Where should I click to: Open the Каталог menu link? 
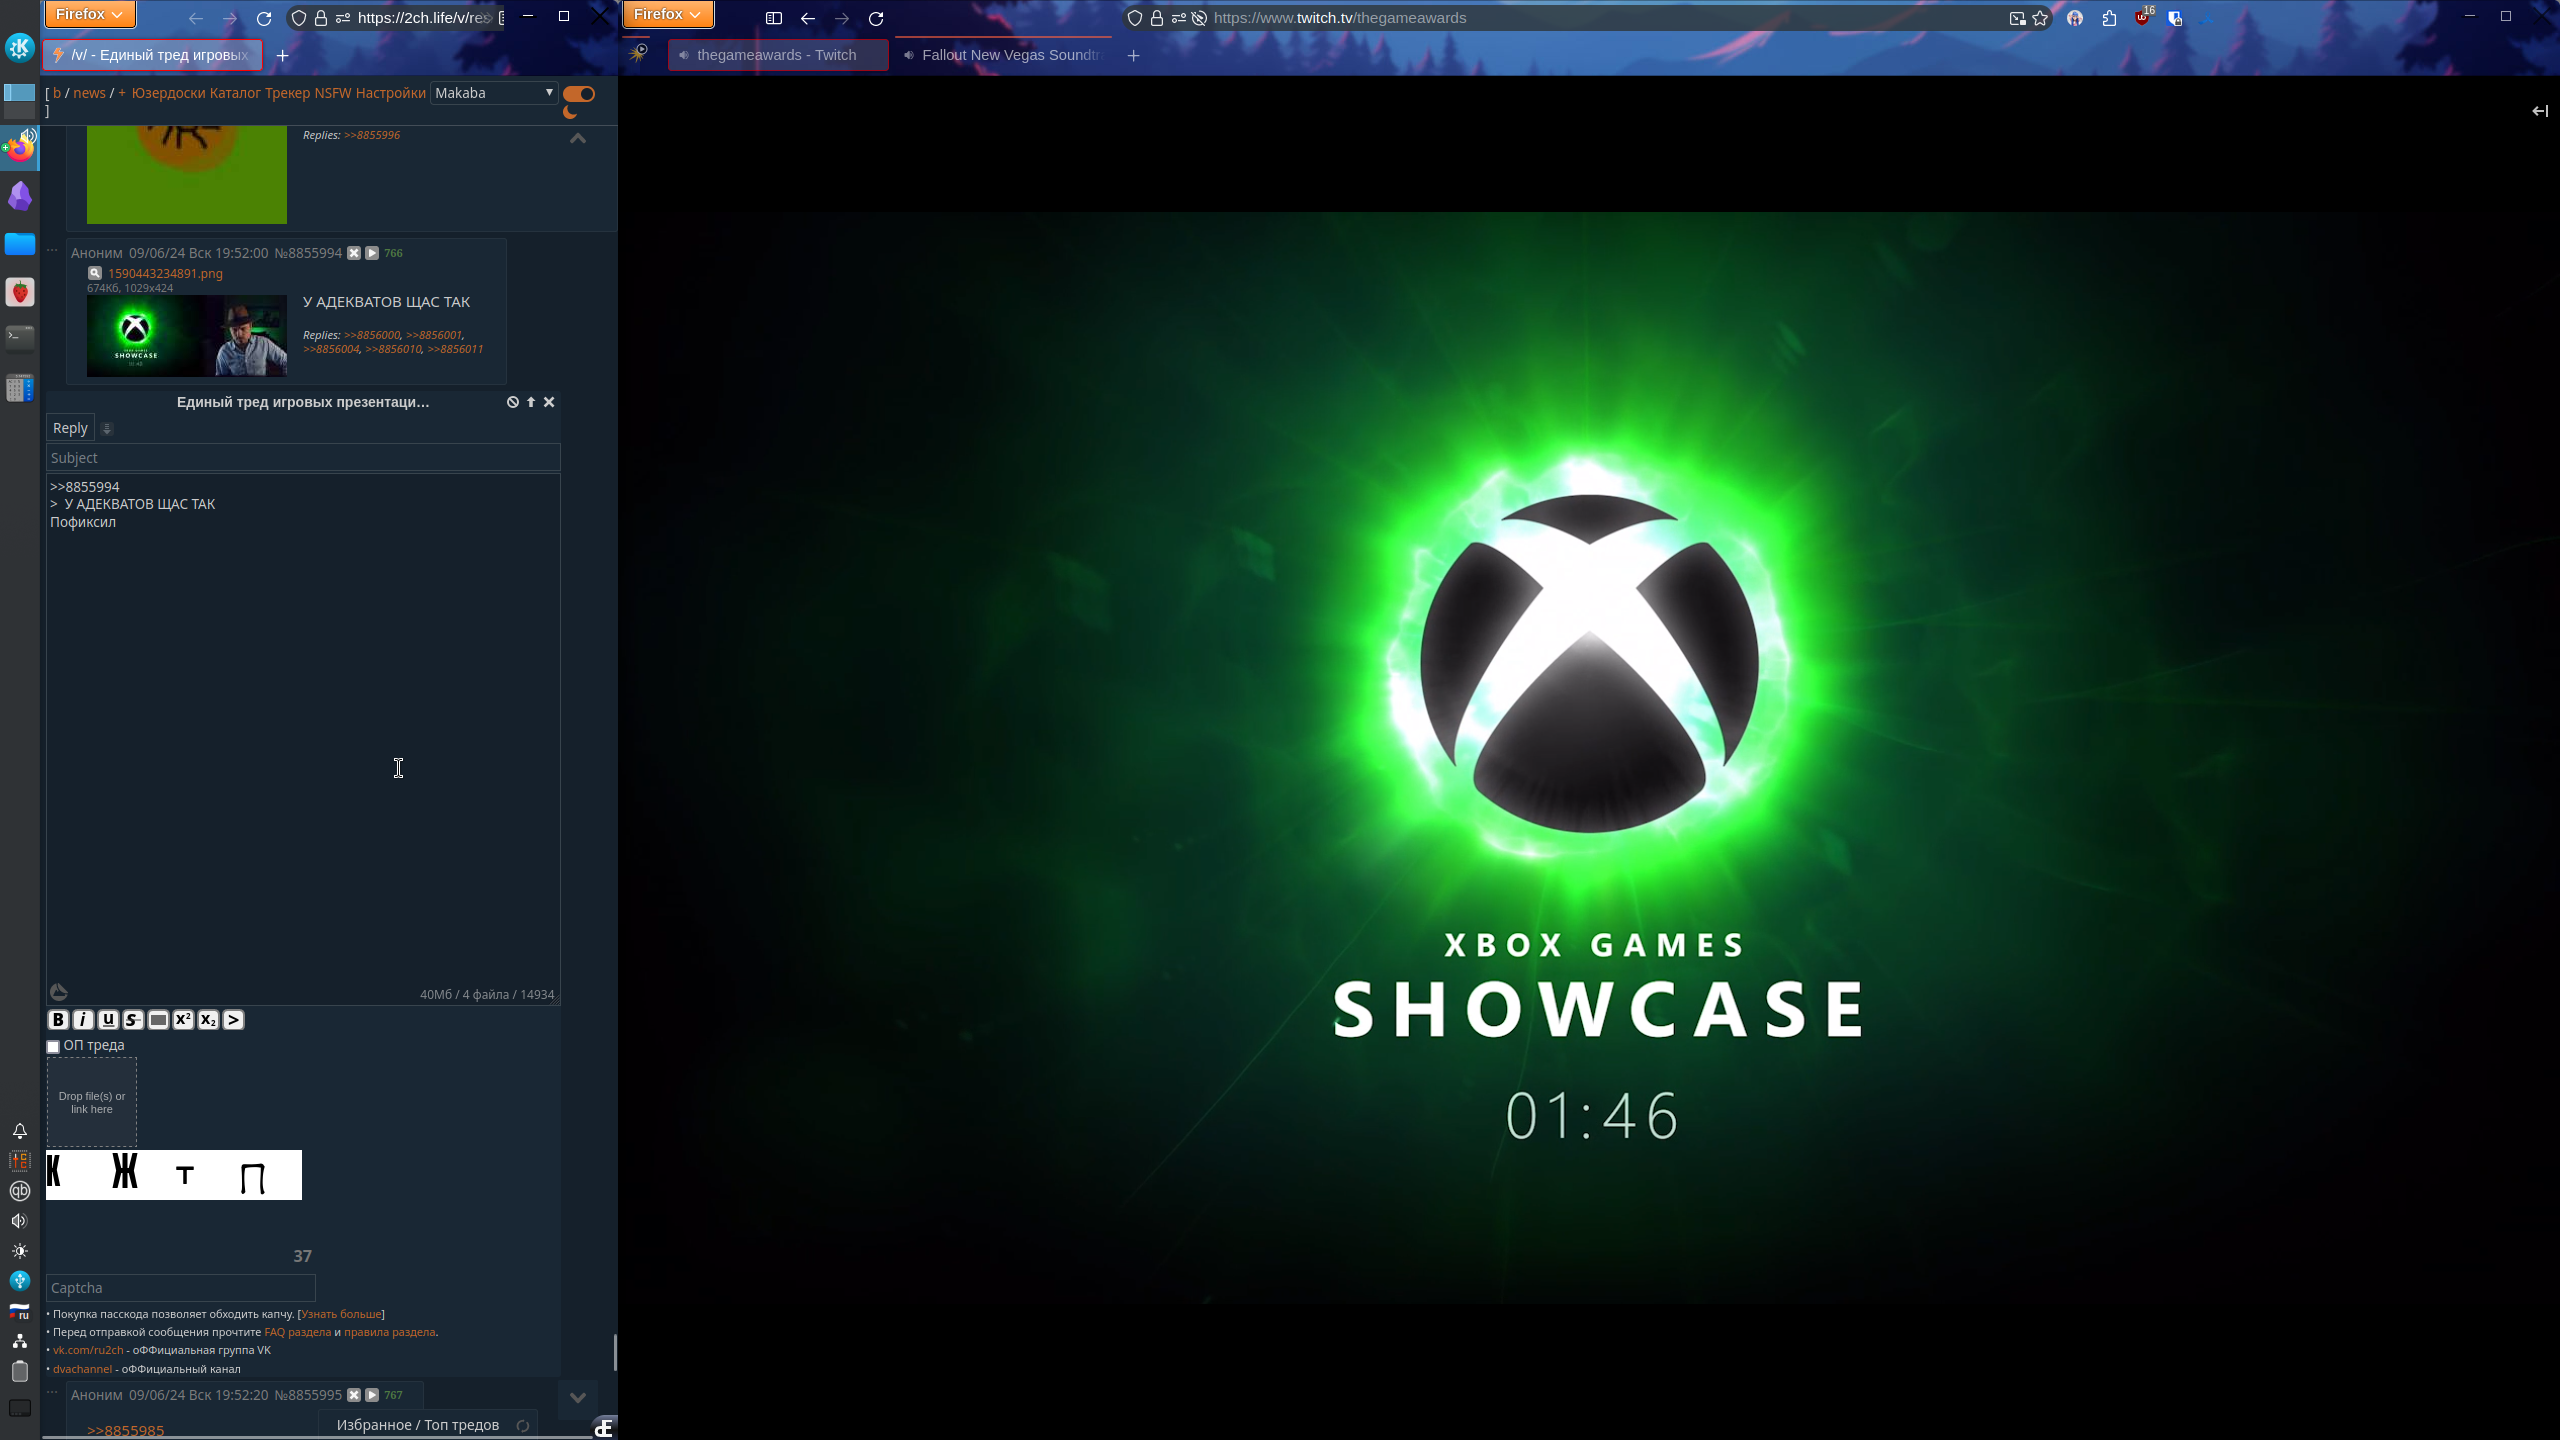coord(235,93)
